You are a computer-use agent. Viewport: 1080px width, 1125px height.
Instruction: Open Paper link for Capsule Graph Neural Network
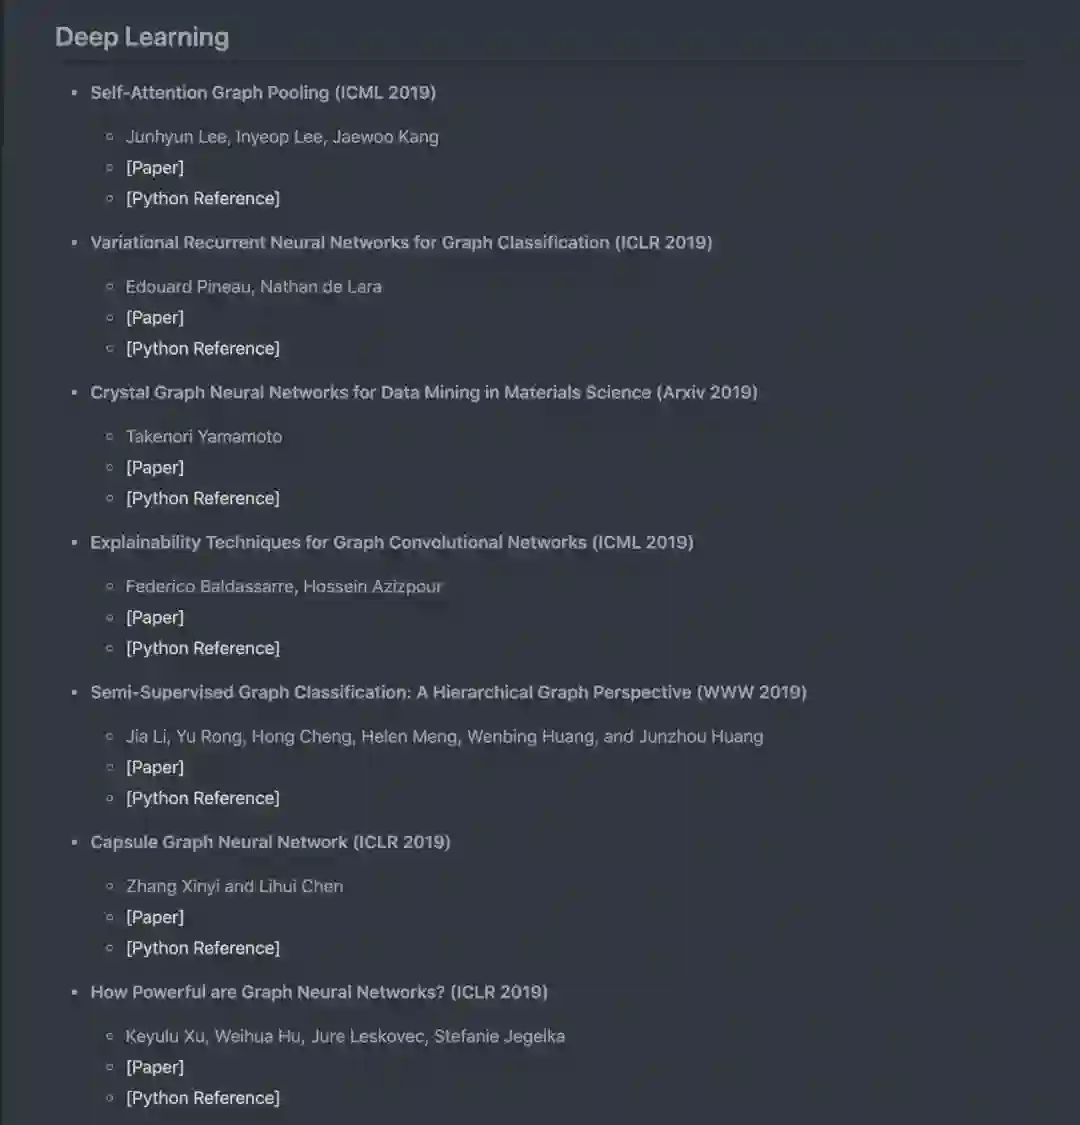pos(154,918)
